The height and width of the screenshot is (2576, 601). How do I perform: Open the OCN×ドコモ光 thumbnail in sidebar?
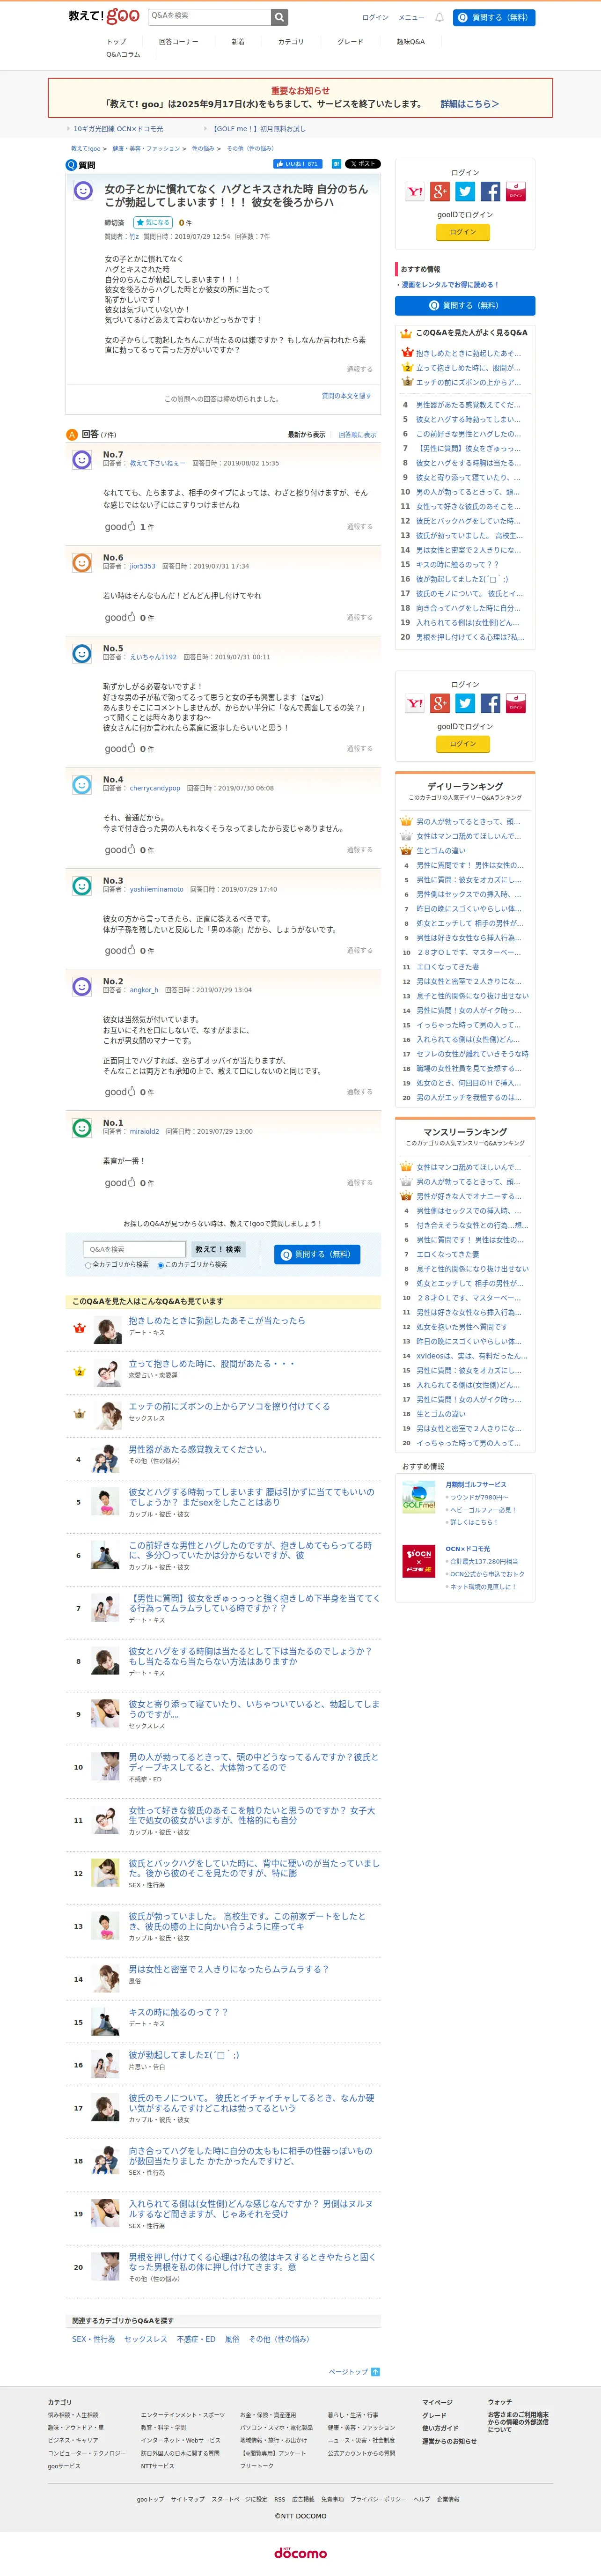pyautogui.click(x=419, y=1560)
